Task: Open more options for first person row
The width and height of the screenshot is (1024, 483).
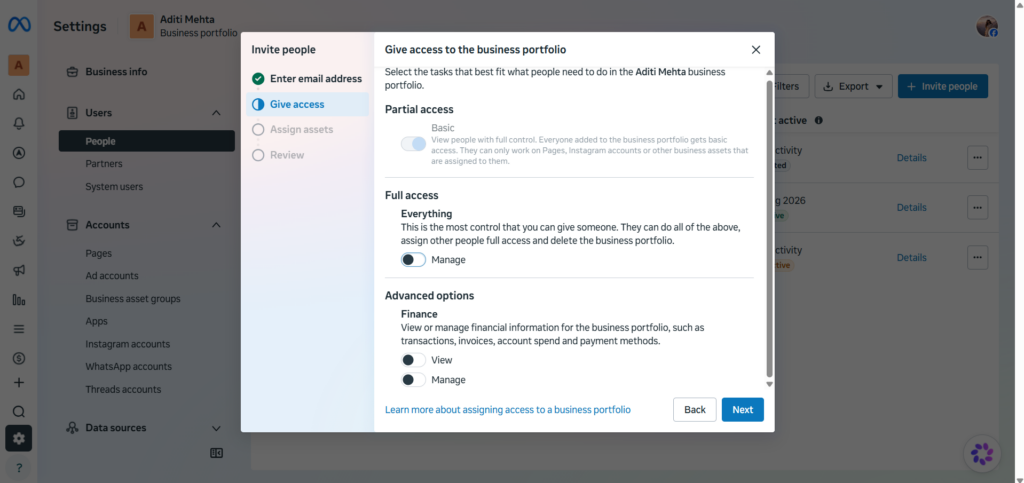Action: 977,157
